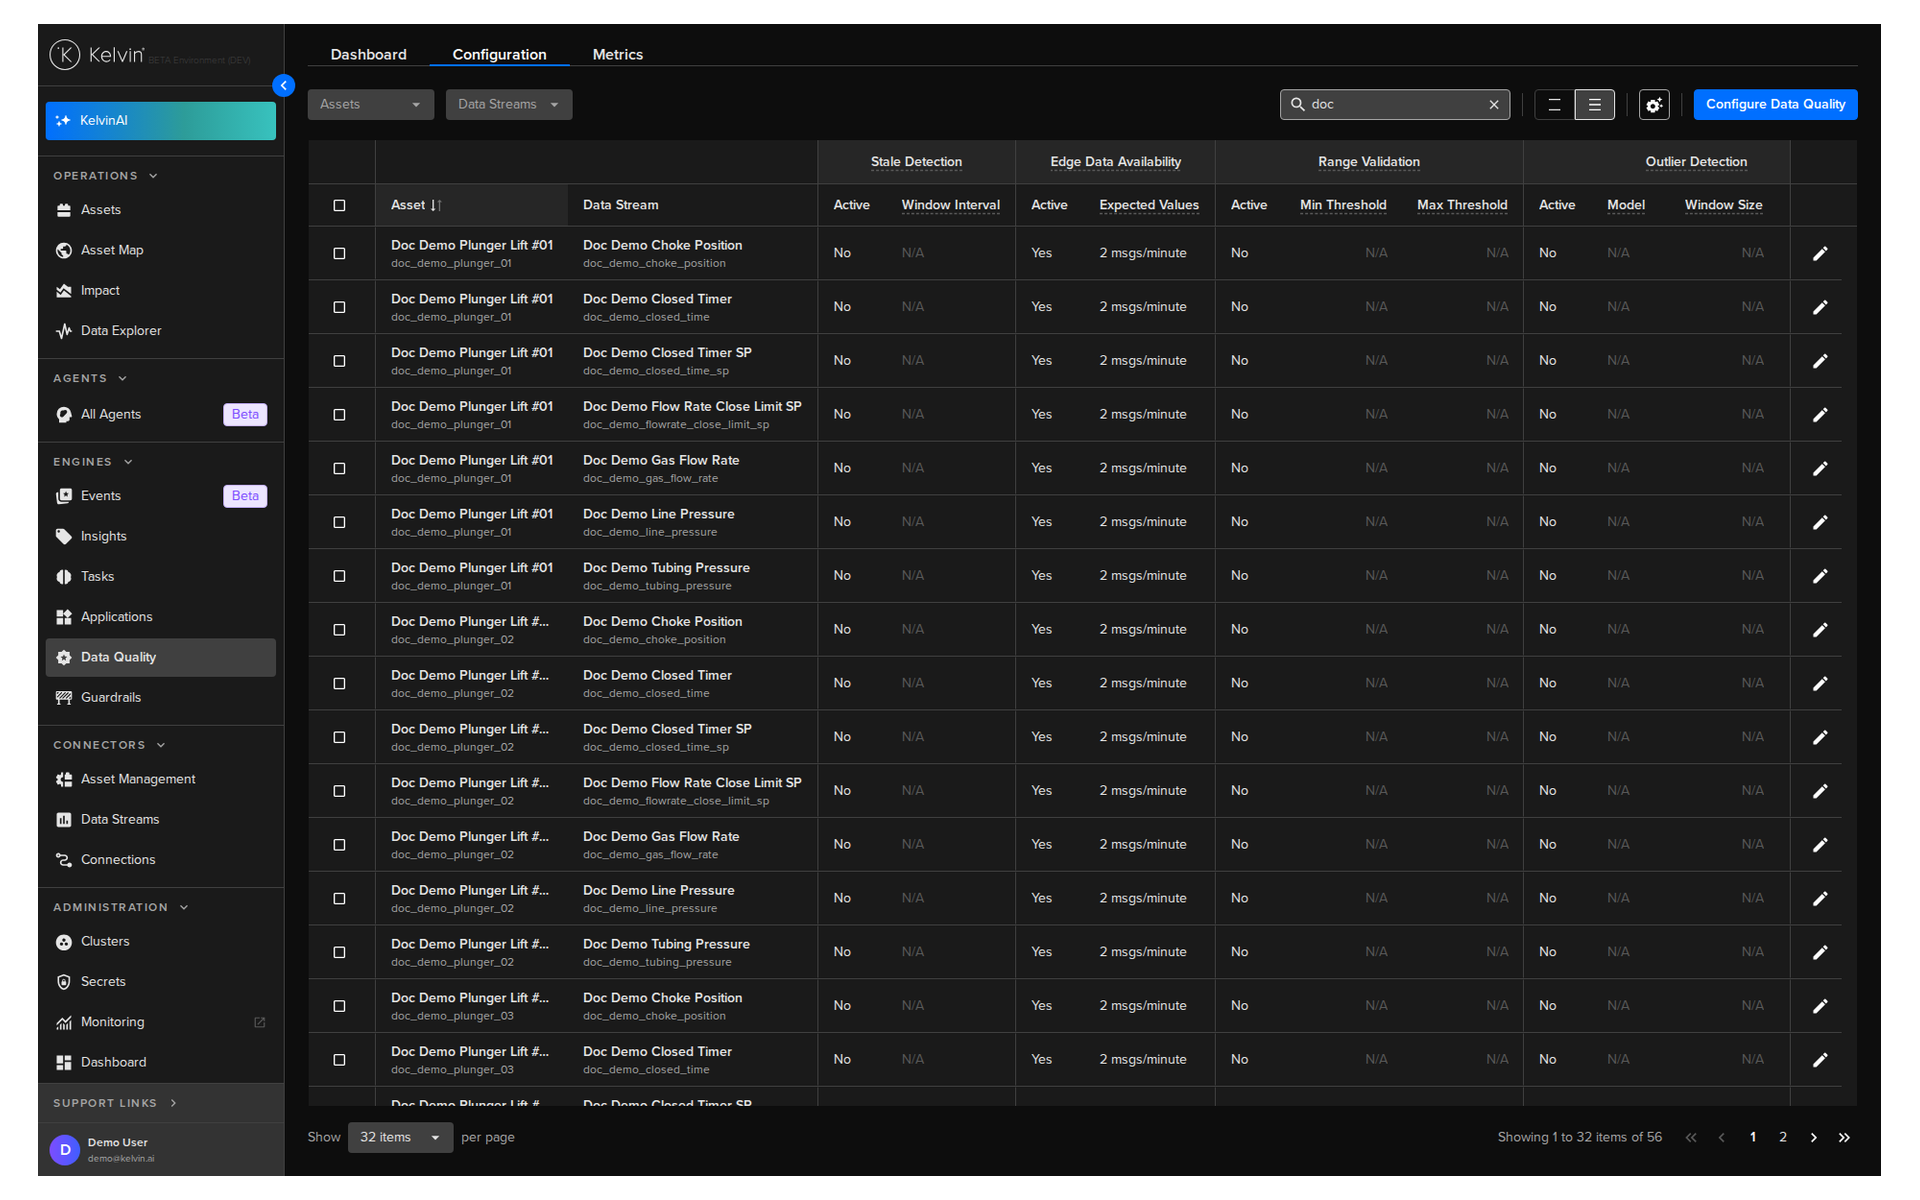Select doc_demo_plunger_03 Closed Timer row checkbox
This screenshot has height=1200, width=1920.
pos(339,1060)
